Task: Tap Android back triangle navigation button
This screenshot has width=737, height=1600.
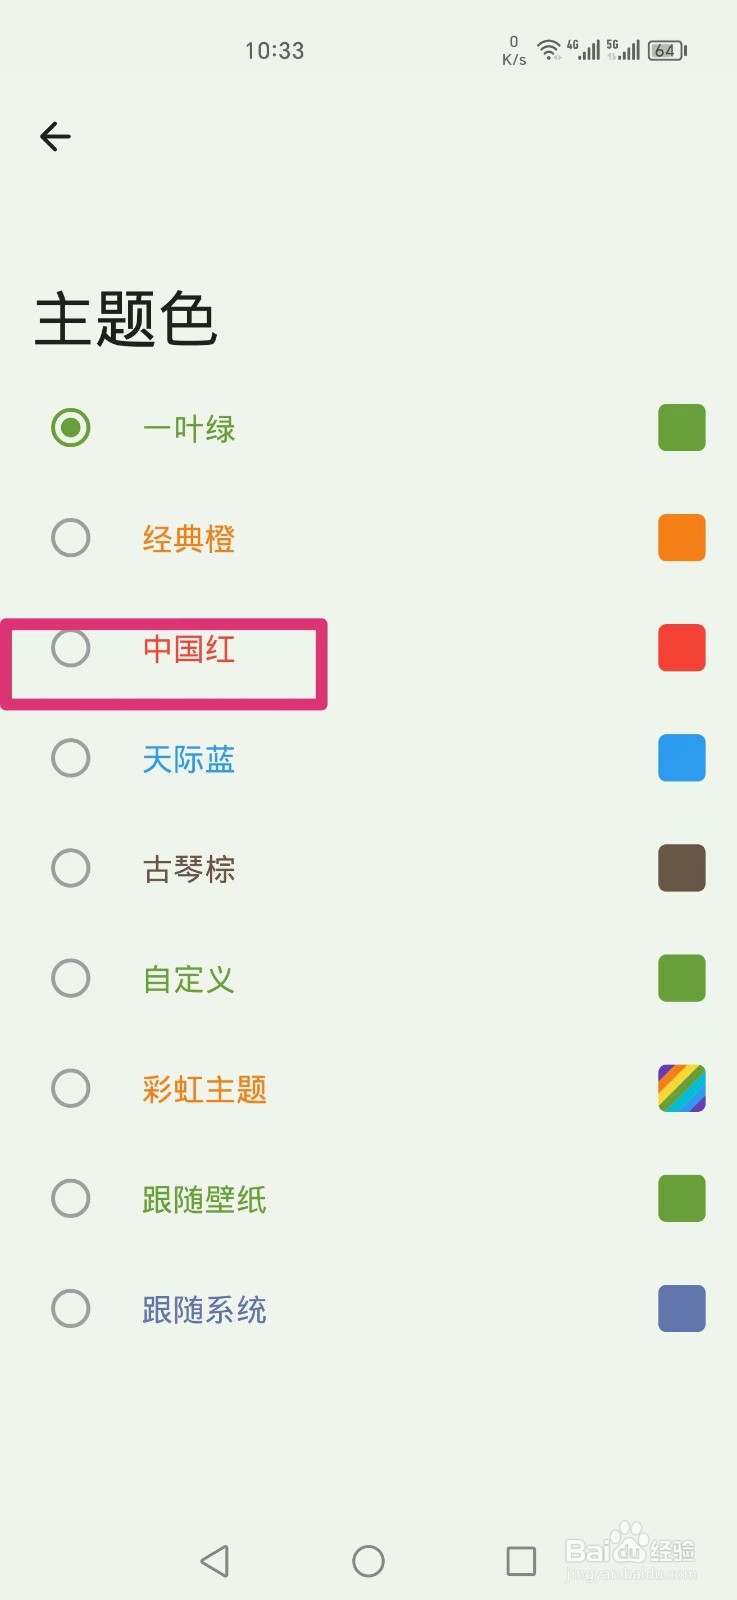Action: [215, 1561]
